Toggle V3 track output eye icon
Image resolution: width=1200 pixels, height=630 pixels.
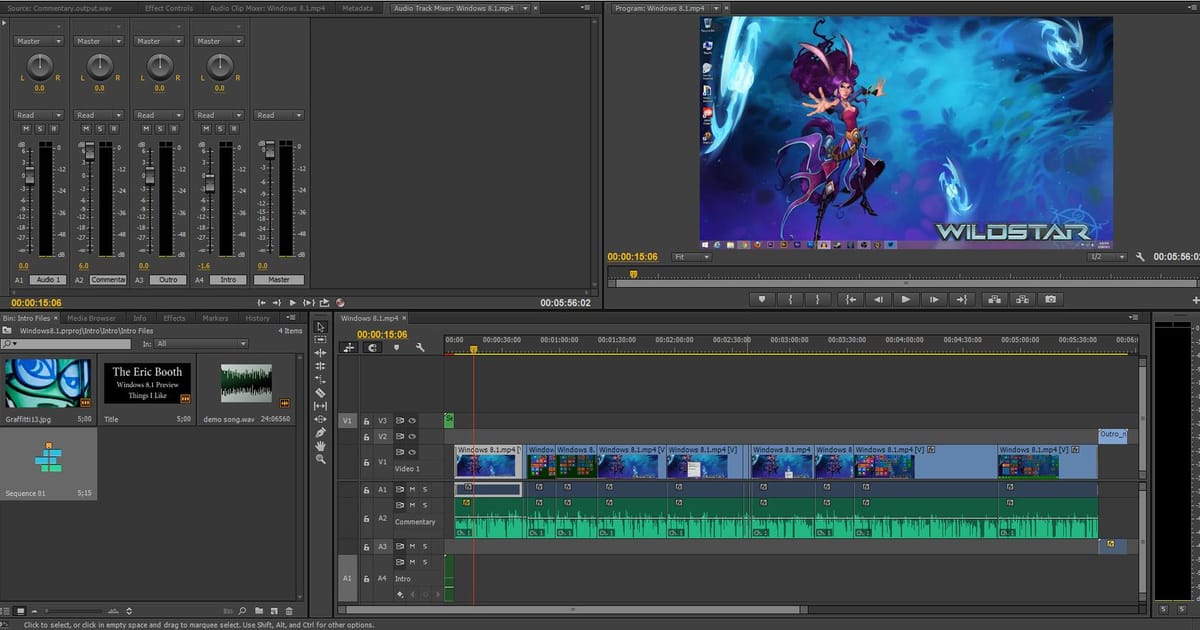(x=412, y=421)
